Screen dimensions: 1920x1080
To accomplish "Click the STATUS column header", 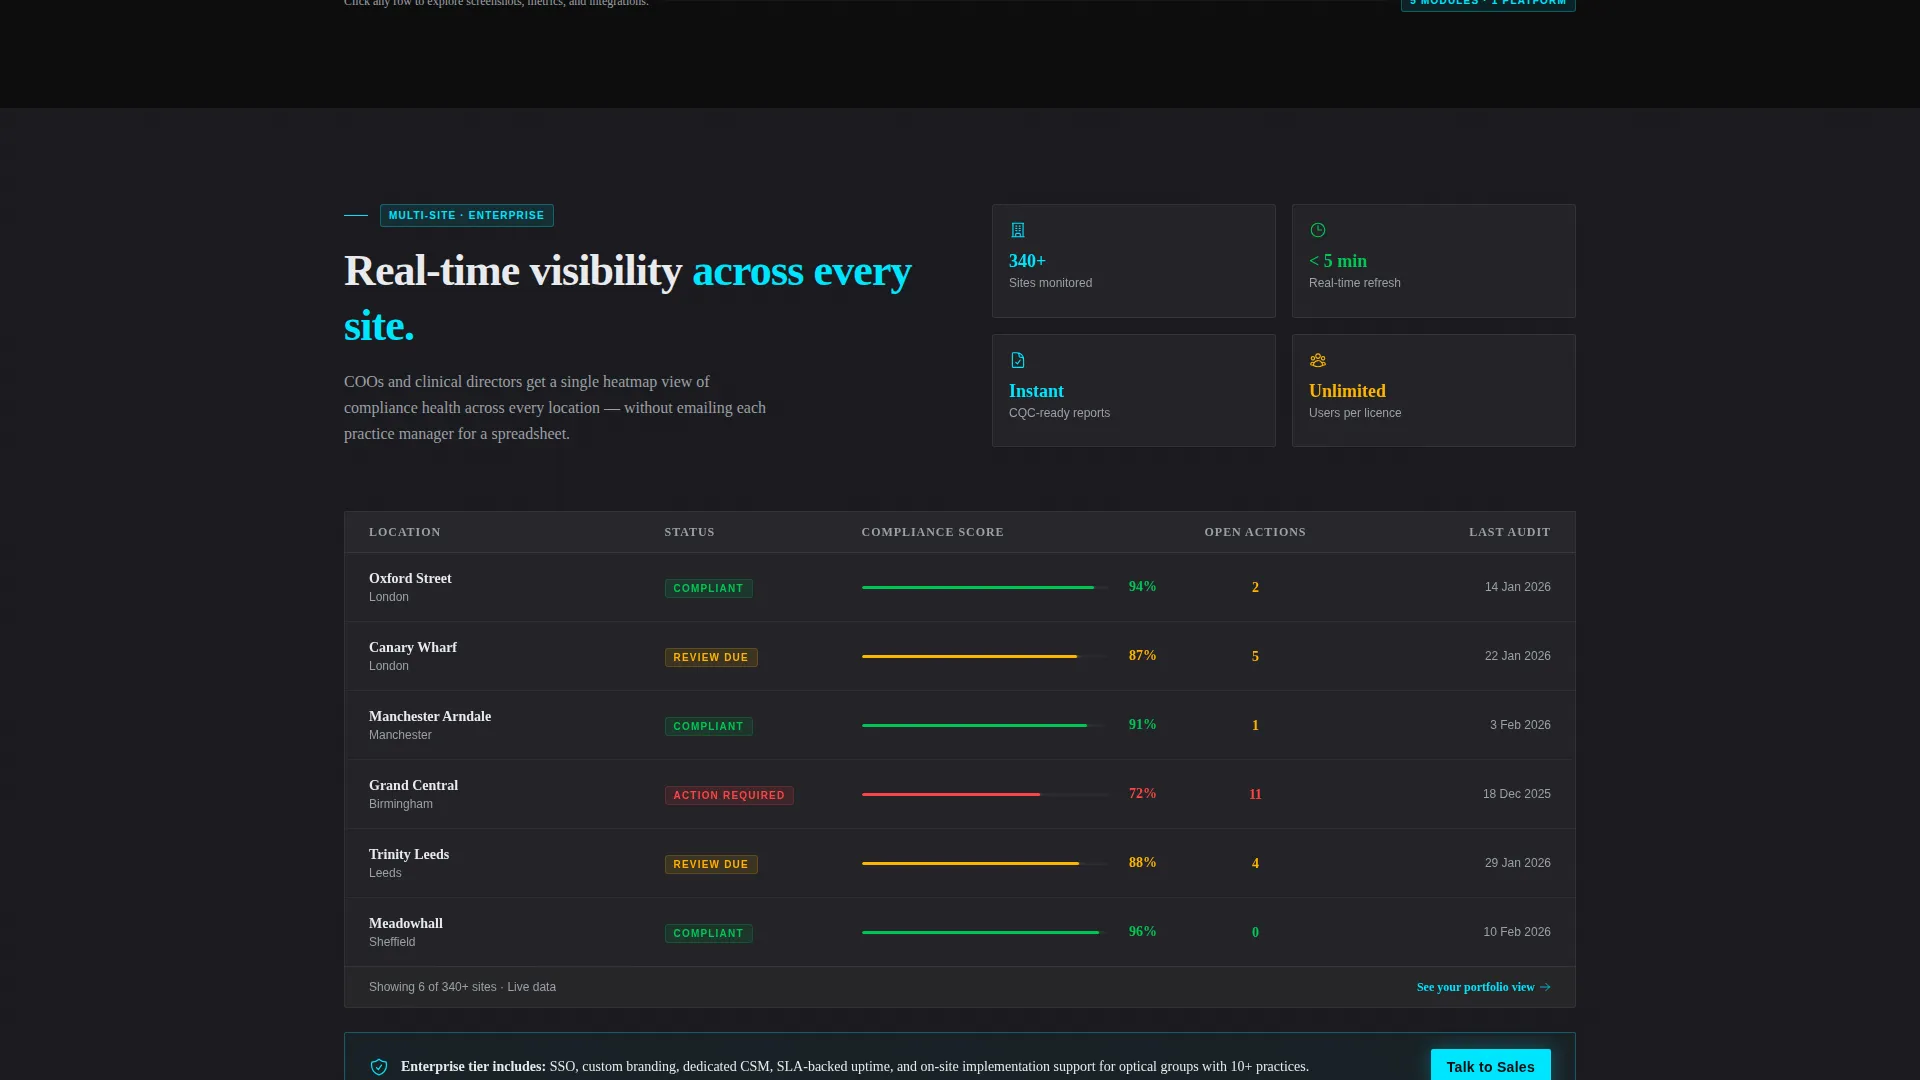I will coord(689,532).
